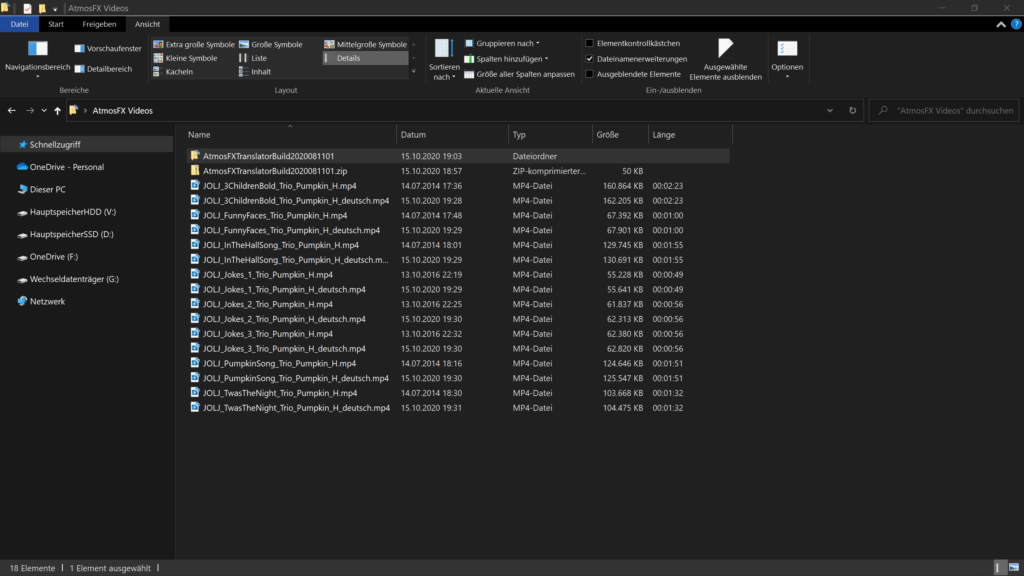Click Ausgewählte Elemente ausblenden
The height and width of the screenshot is (576, 1024).
pos(725,59)
